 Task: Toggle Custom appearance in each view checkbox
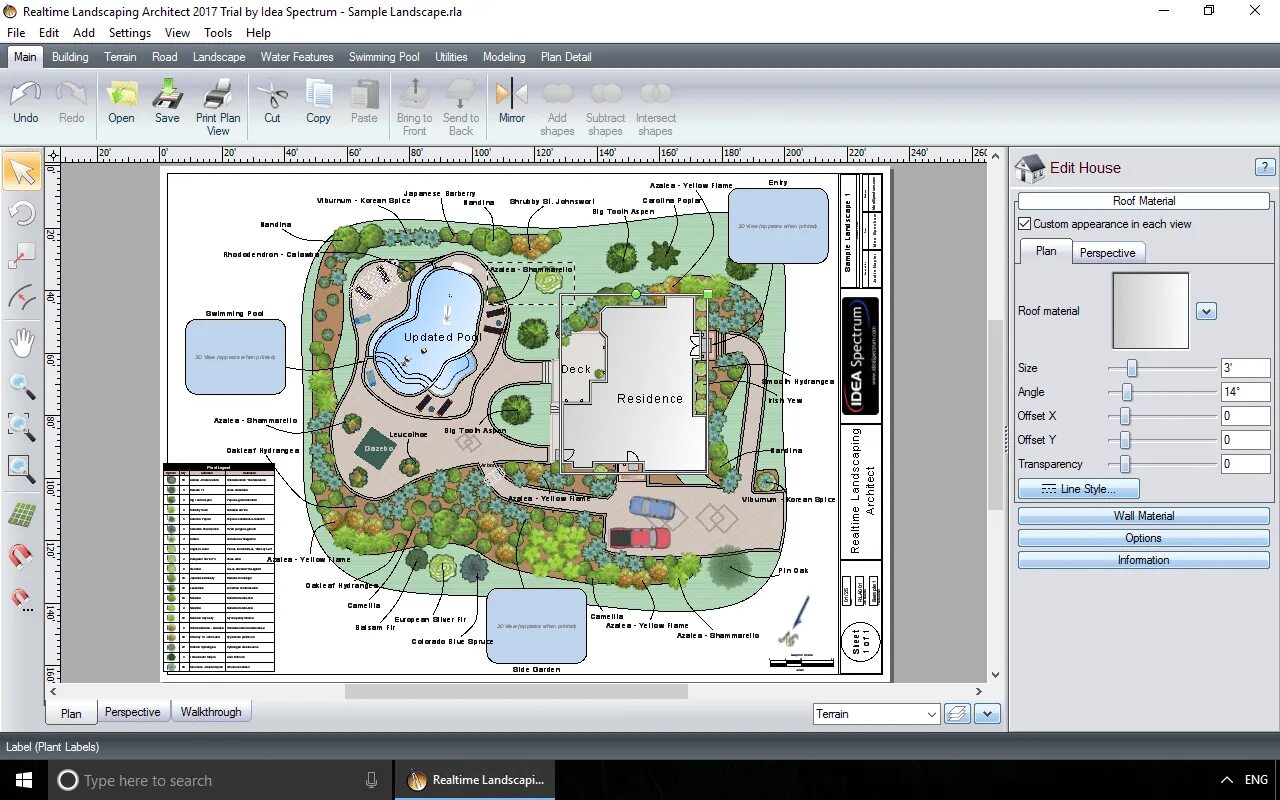(x=1024, y=224)
